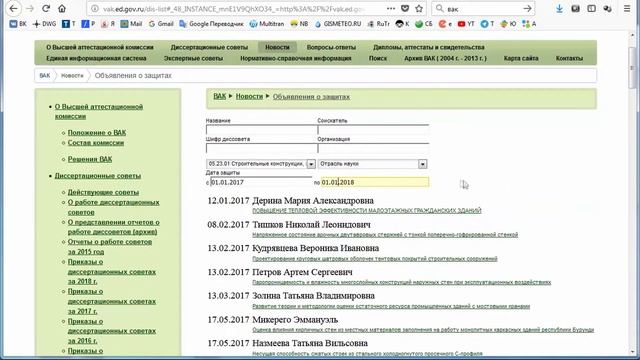Open Единая информационная система menu item
The width and height of the screenshot is (640, 360).
coord(96,58)
